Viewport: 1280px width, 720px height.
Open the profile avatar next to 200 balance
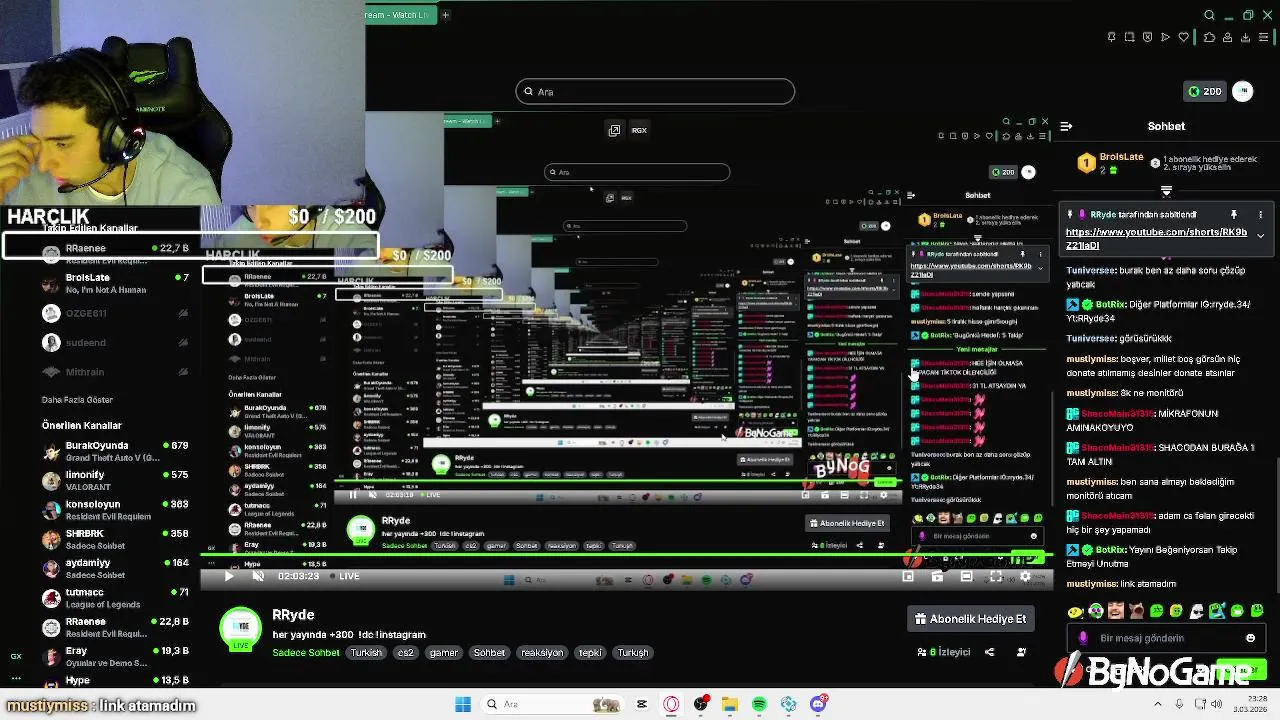pyautogui.click(x=1243, y=91)
